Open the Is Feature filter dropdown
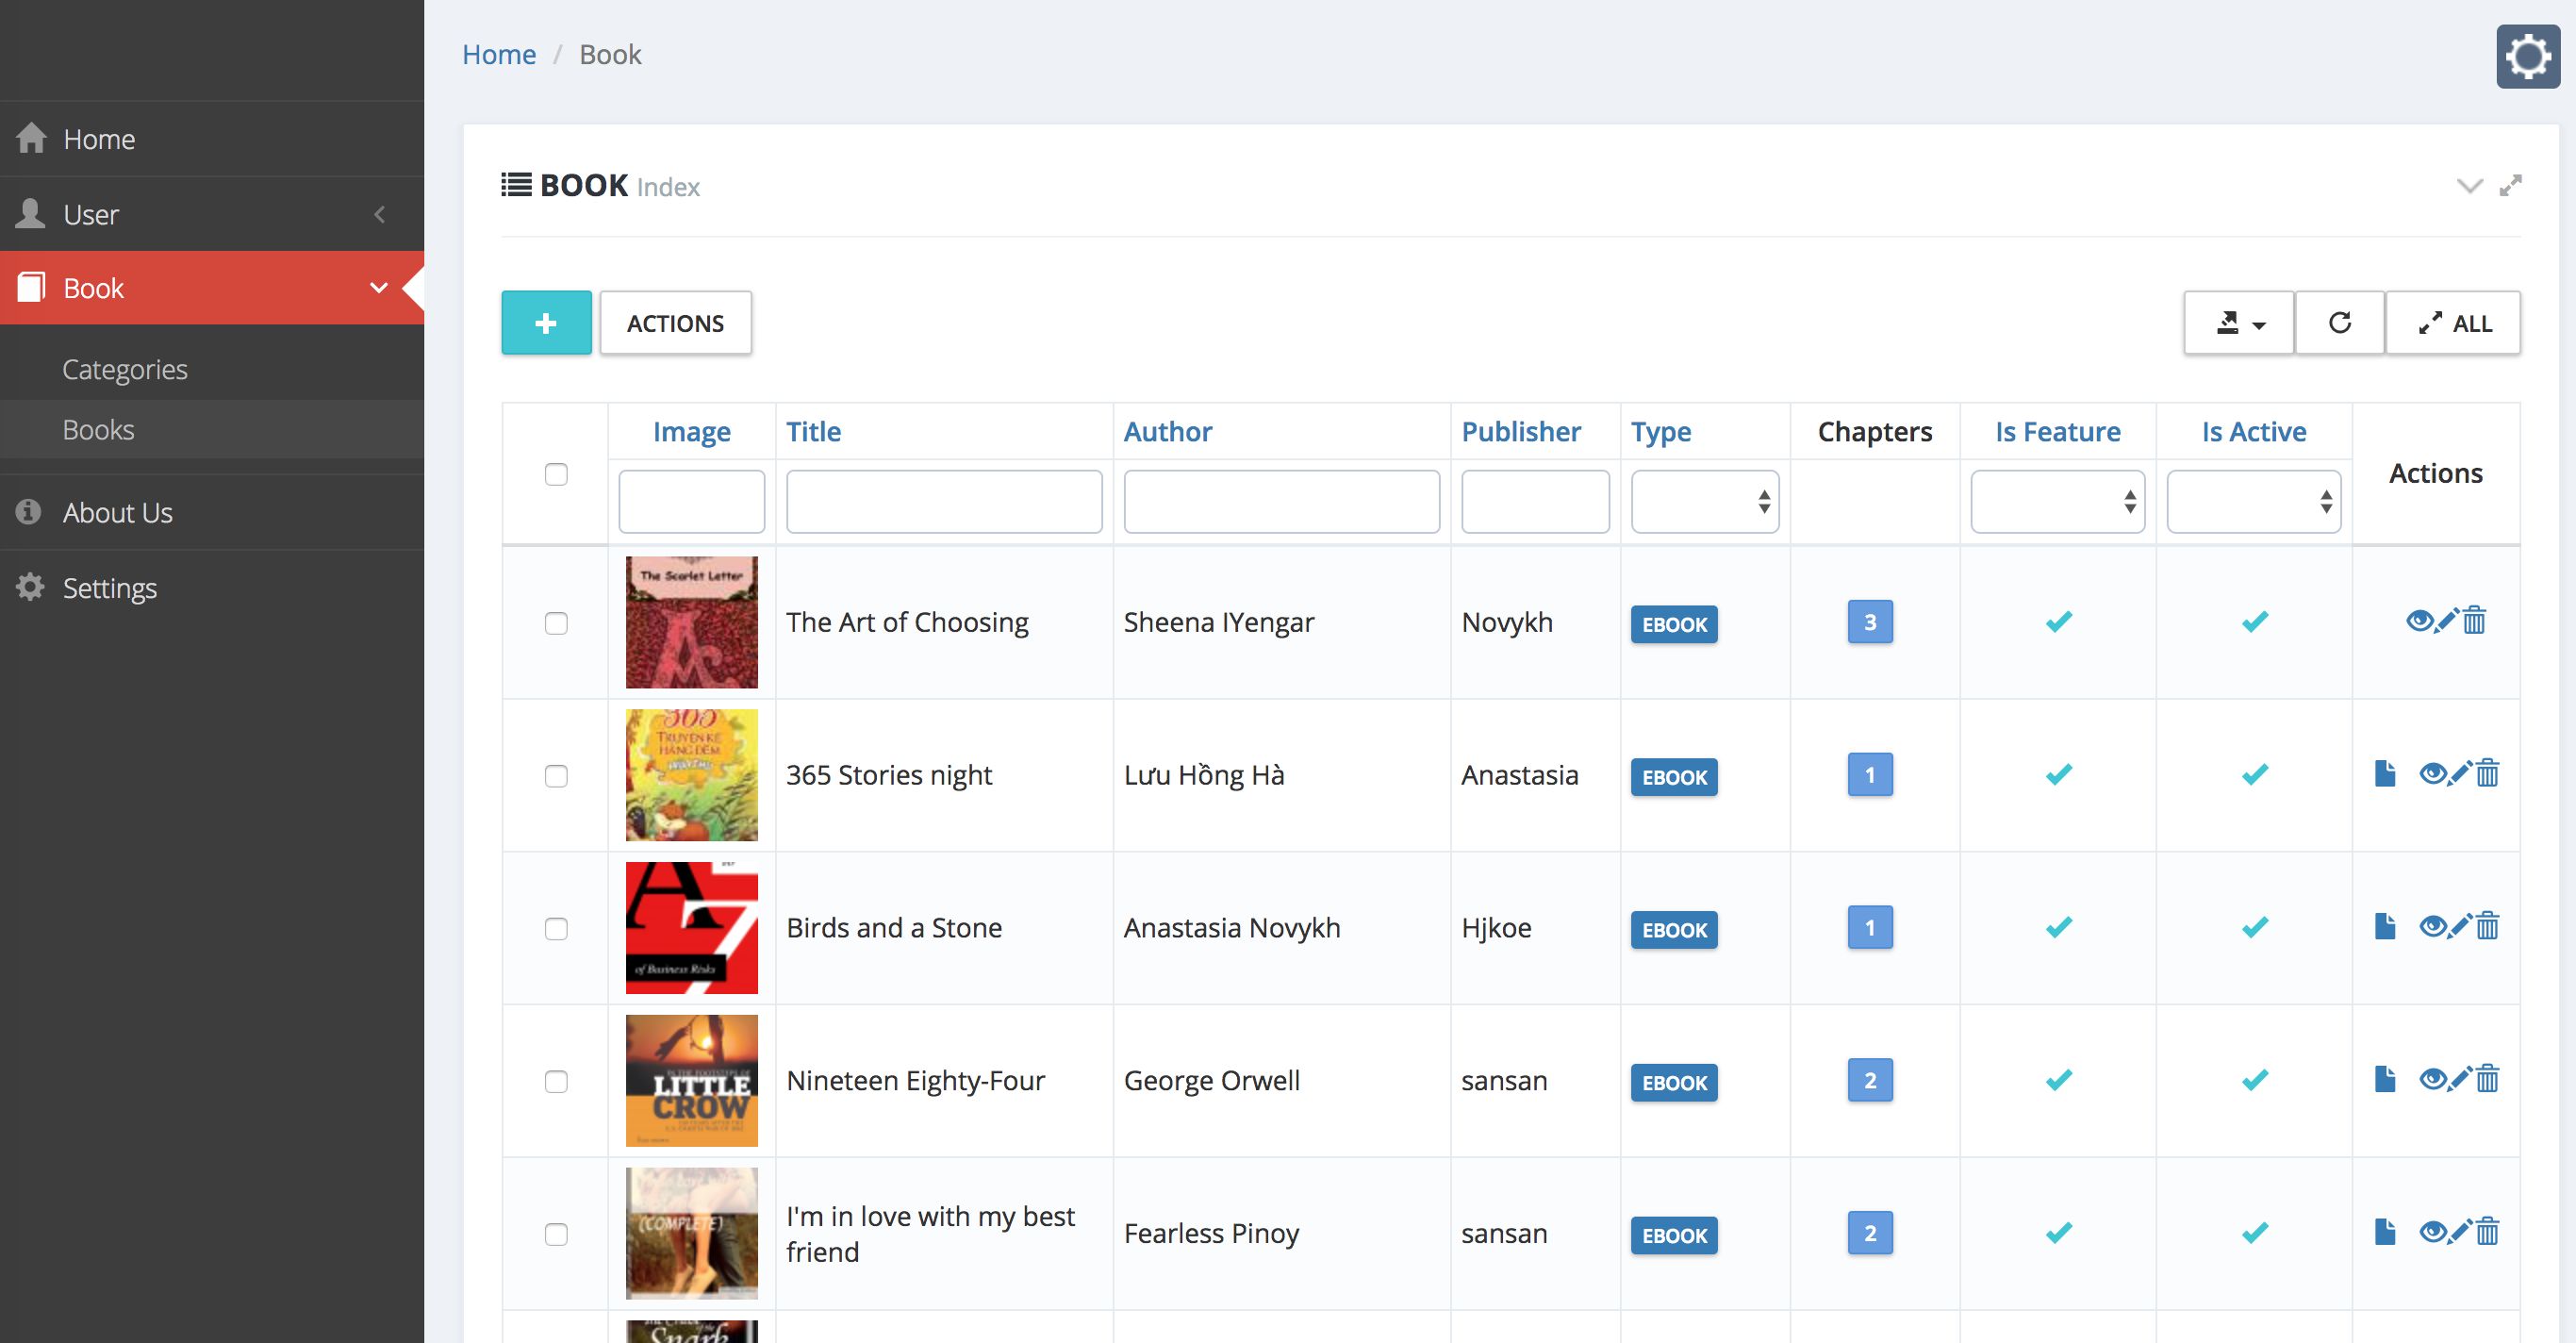The height and width of the screenshot is (1343, 2576). (x=2057, y=501)
